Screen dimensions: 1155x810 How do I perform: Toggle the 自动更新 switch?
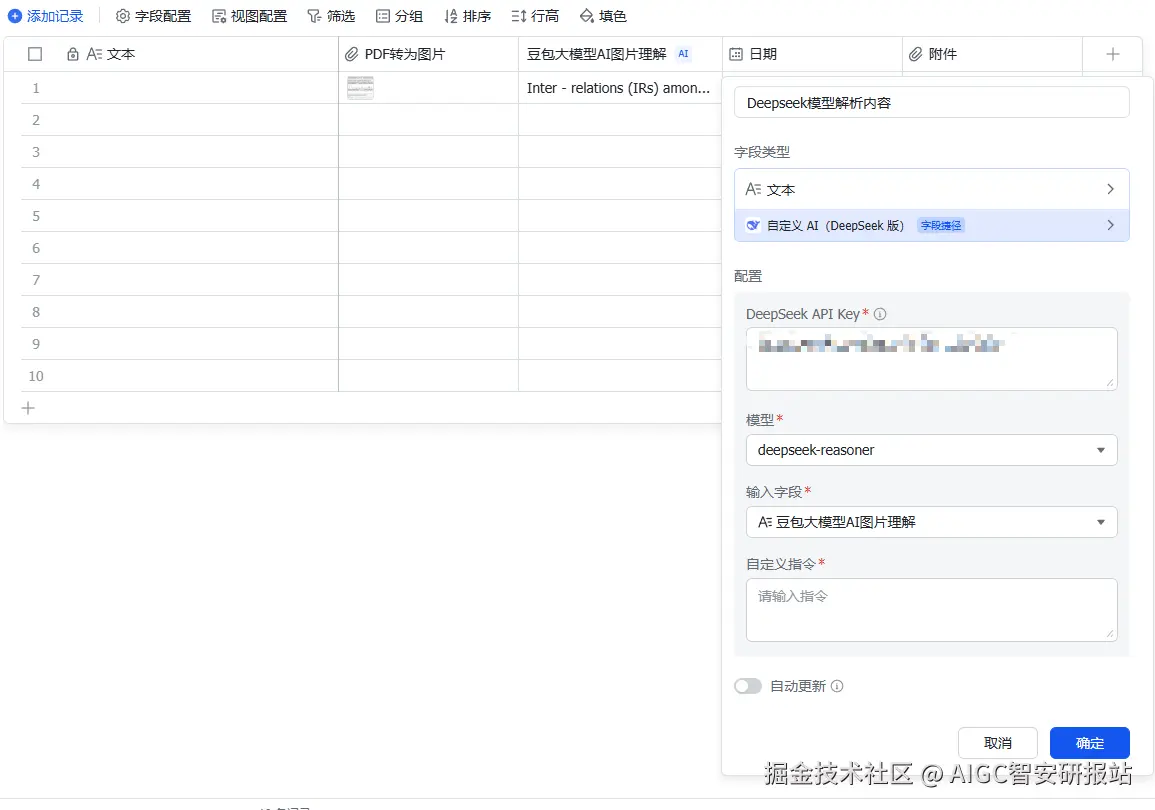click(x=748, y=686)
